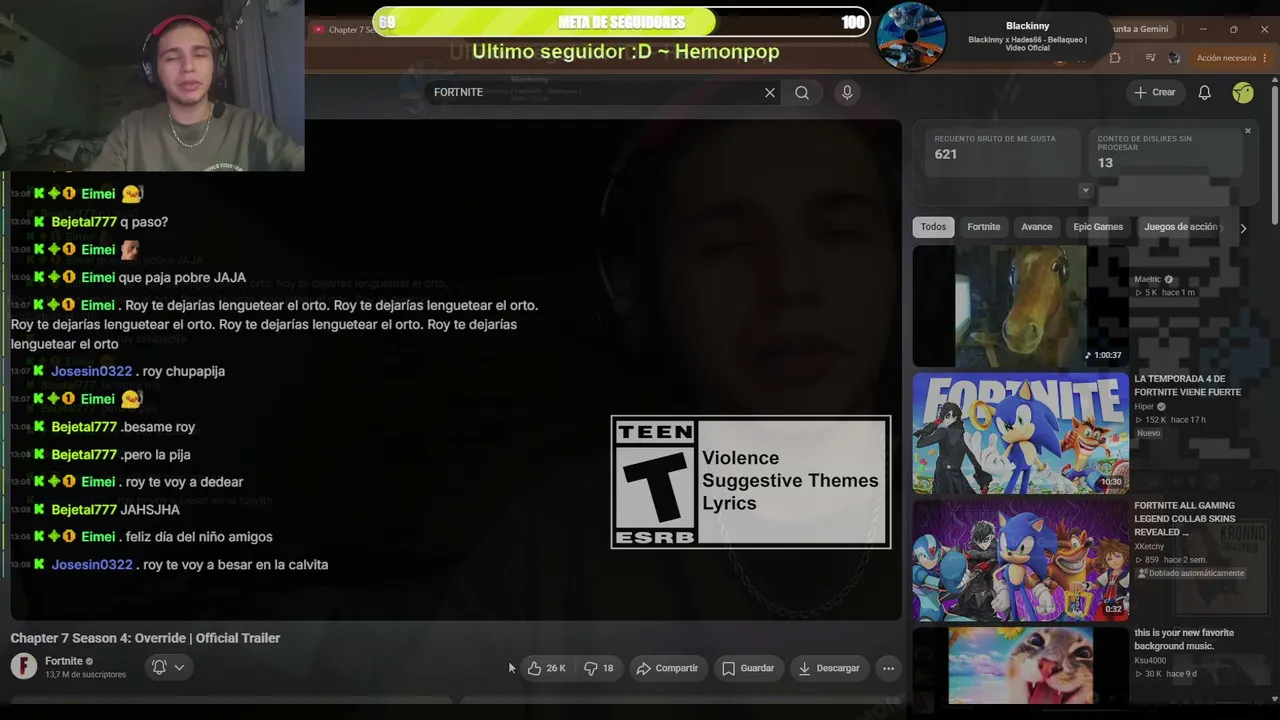Click the '13,7 M de suscriptores' text
The width and height of the screenshot is (1280, 720).
tap(86, 675)
